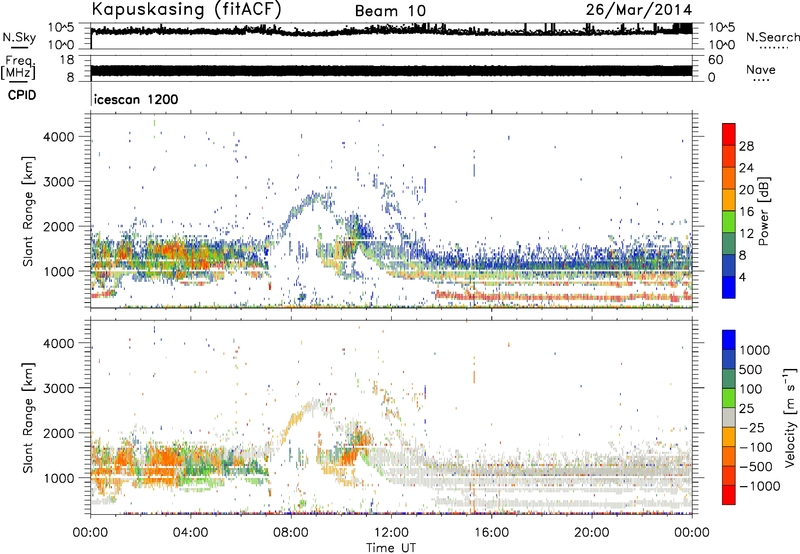The width and height of the screenshot is (800, 554).
Task: Click the '20:00' time axis label
Action: pos(591,533)
